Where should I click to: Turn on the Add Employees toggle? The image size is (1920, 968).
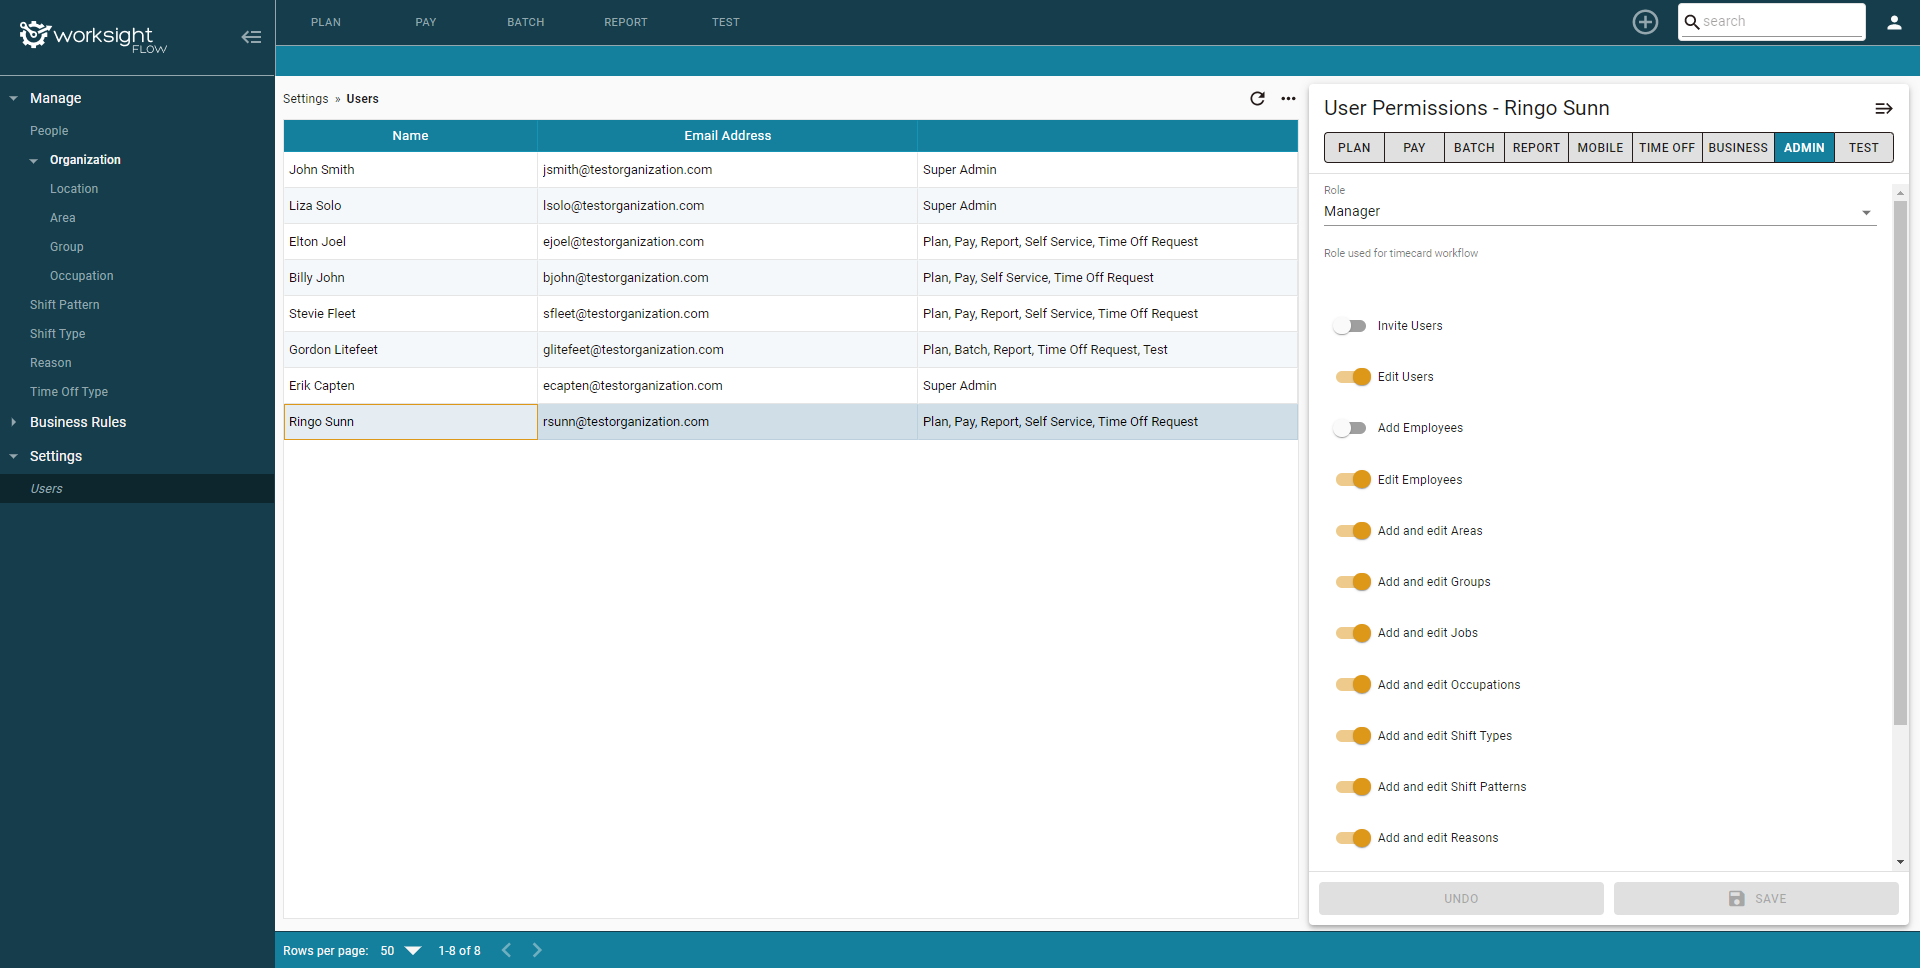(x=1351, y=428)
